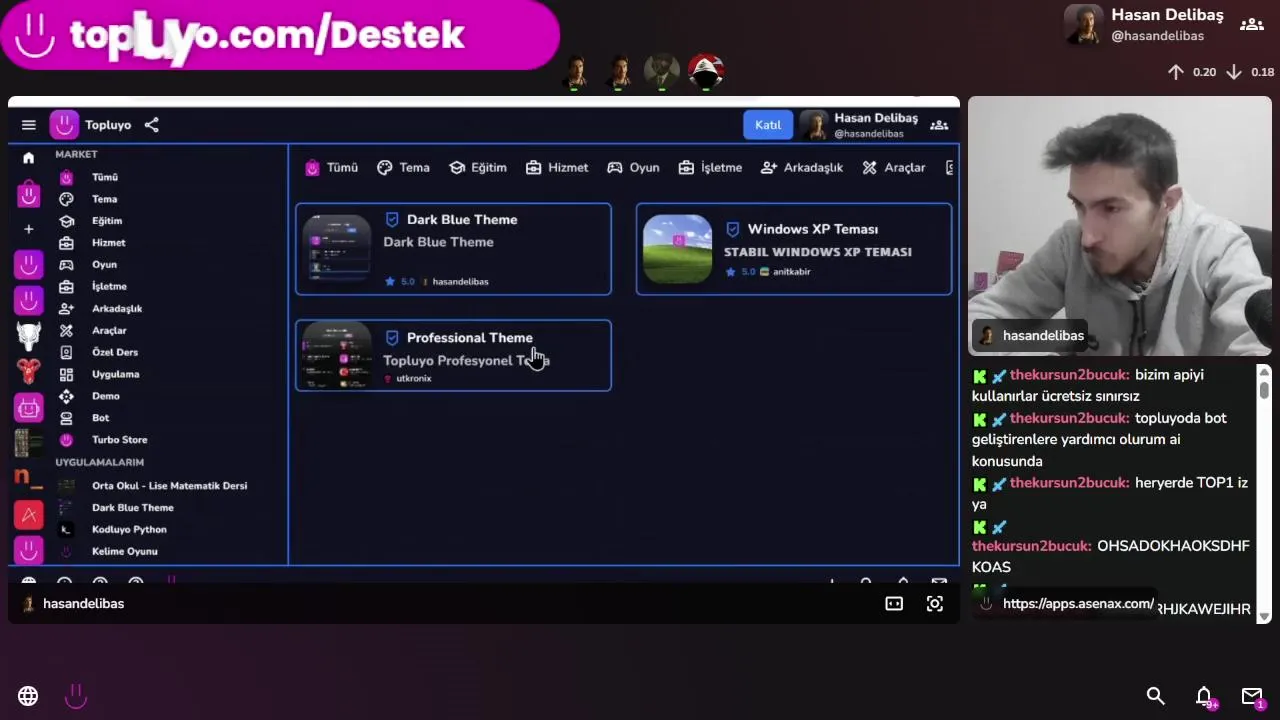Open the notifications bell icon
Image resolution: width=1280 pixels, height=720 pixels.
tap(1204, 696)
